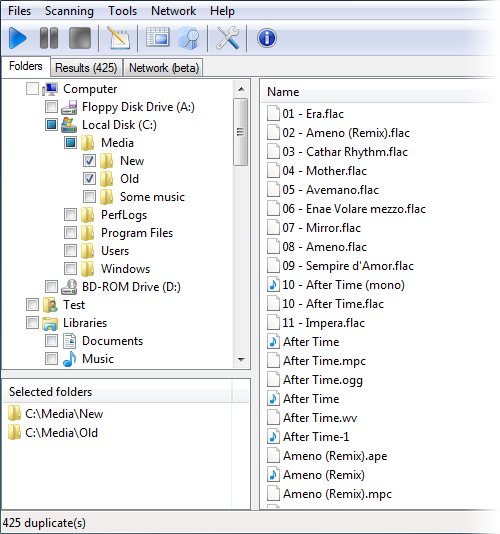This screenshot has height=534, width=500.
Task: Click the Media folder icon in tree
Action: click(x=88, y=143)
